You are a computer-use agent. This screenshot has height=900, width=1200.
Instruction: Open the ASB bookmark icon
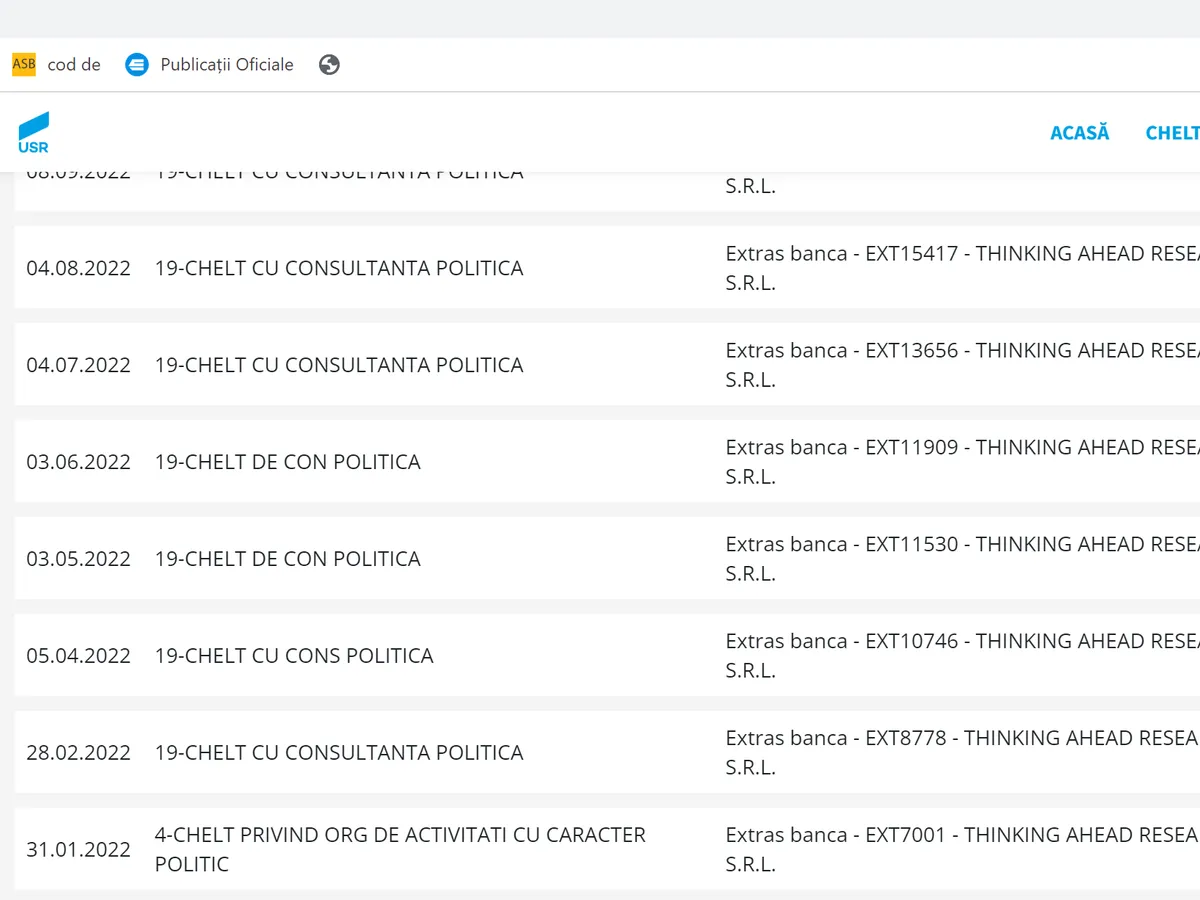[x=23, y=64]
